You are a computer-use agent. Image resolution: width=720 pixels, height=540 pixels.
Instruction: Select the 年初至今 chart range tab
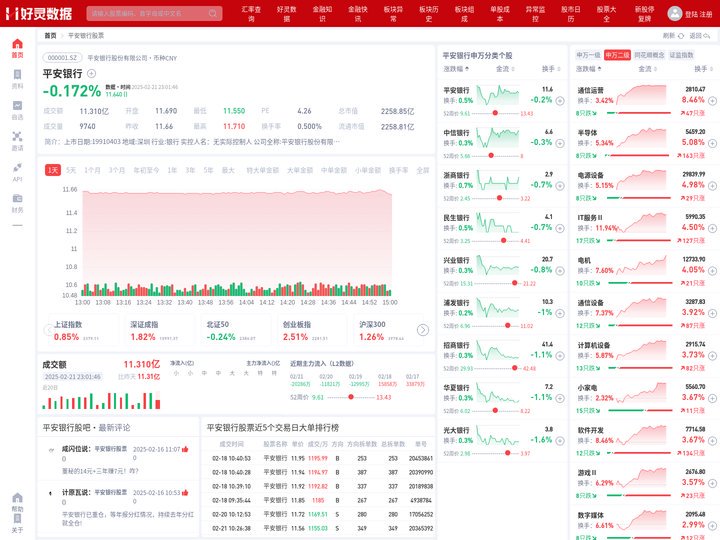point(146,170)
